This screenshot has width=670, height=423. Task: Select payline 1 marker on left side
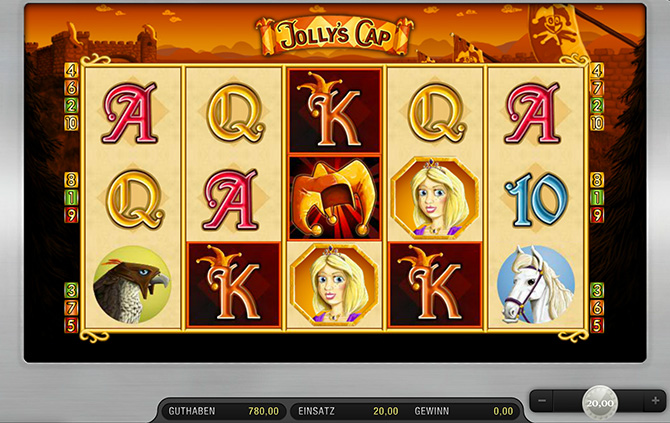tap(71, 197)
